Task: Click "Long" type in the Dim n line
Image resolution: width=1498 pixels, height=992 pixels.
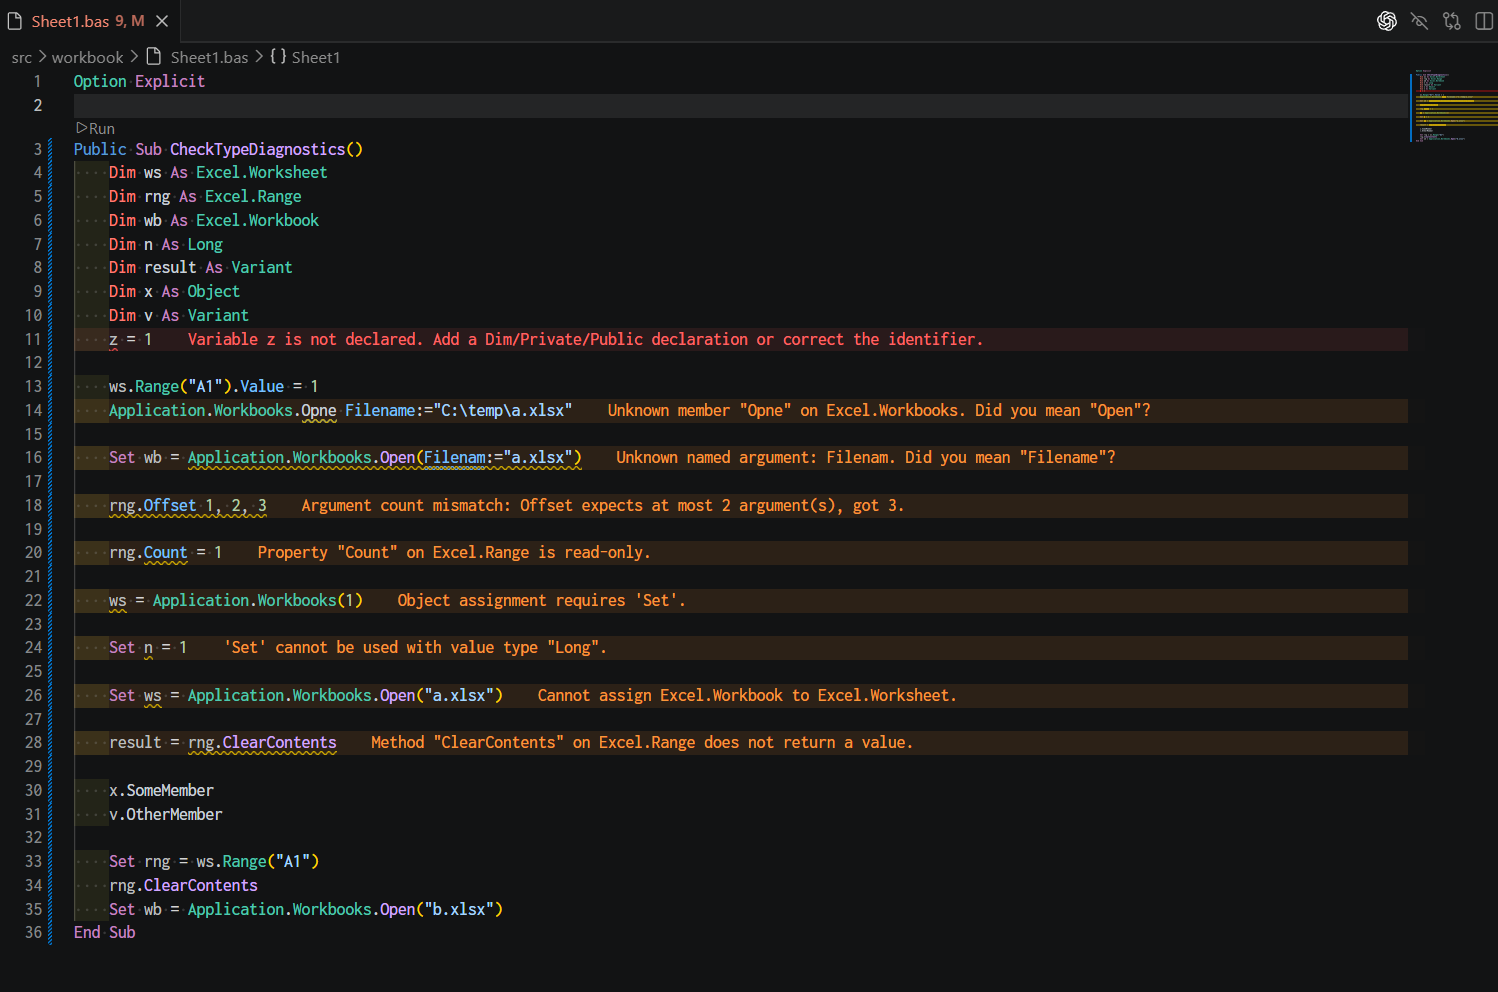Action: [205, 245]
